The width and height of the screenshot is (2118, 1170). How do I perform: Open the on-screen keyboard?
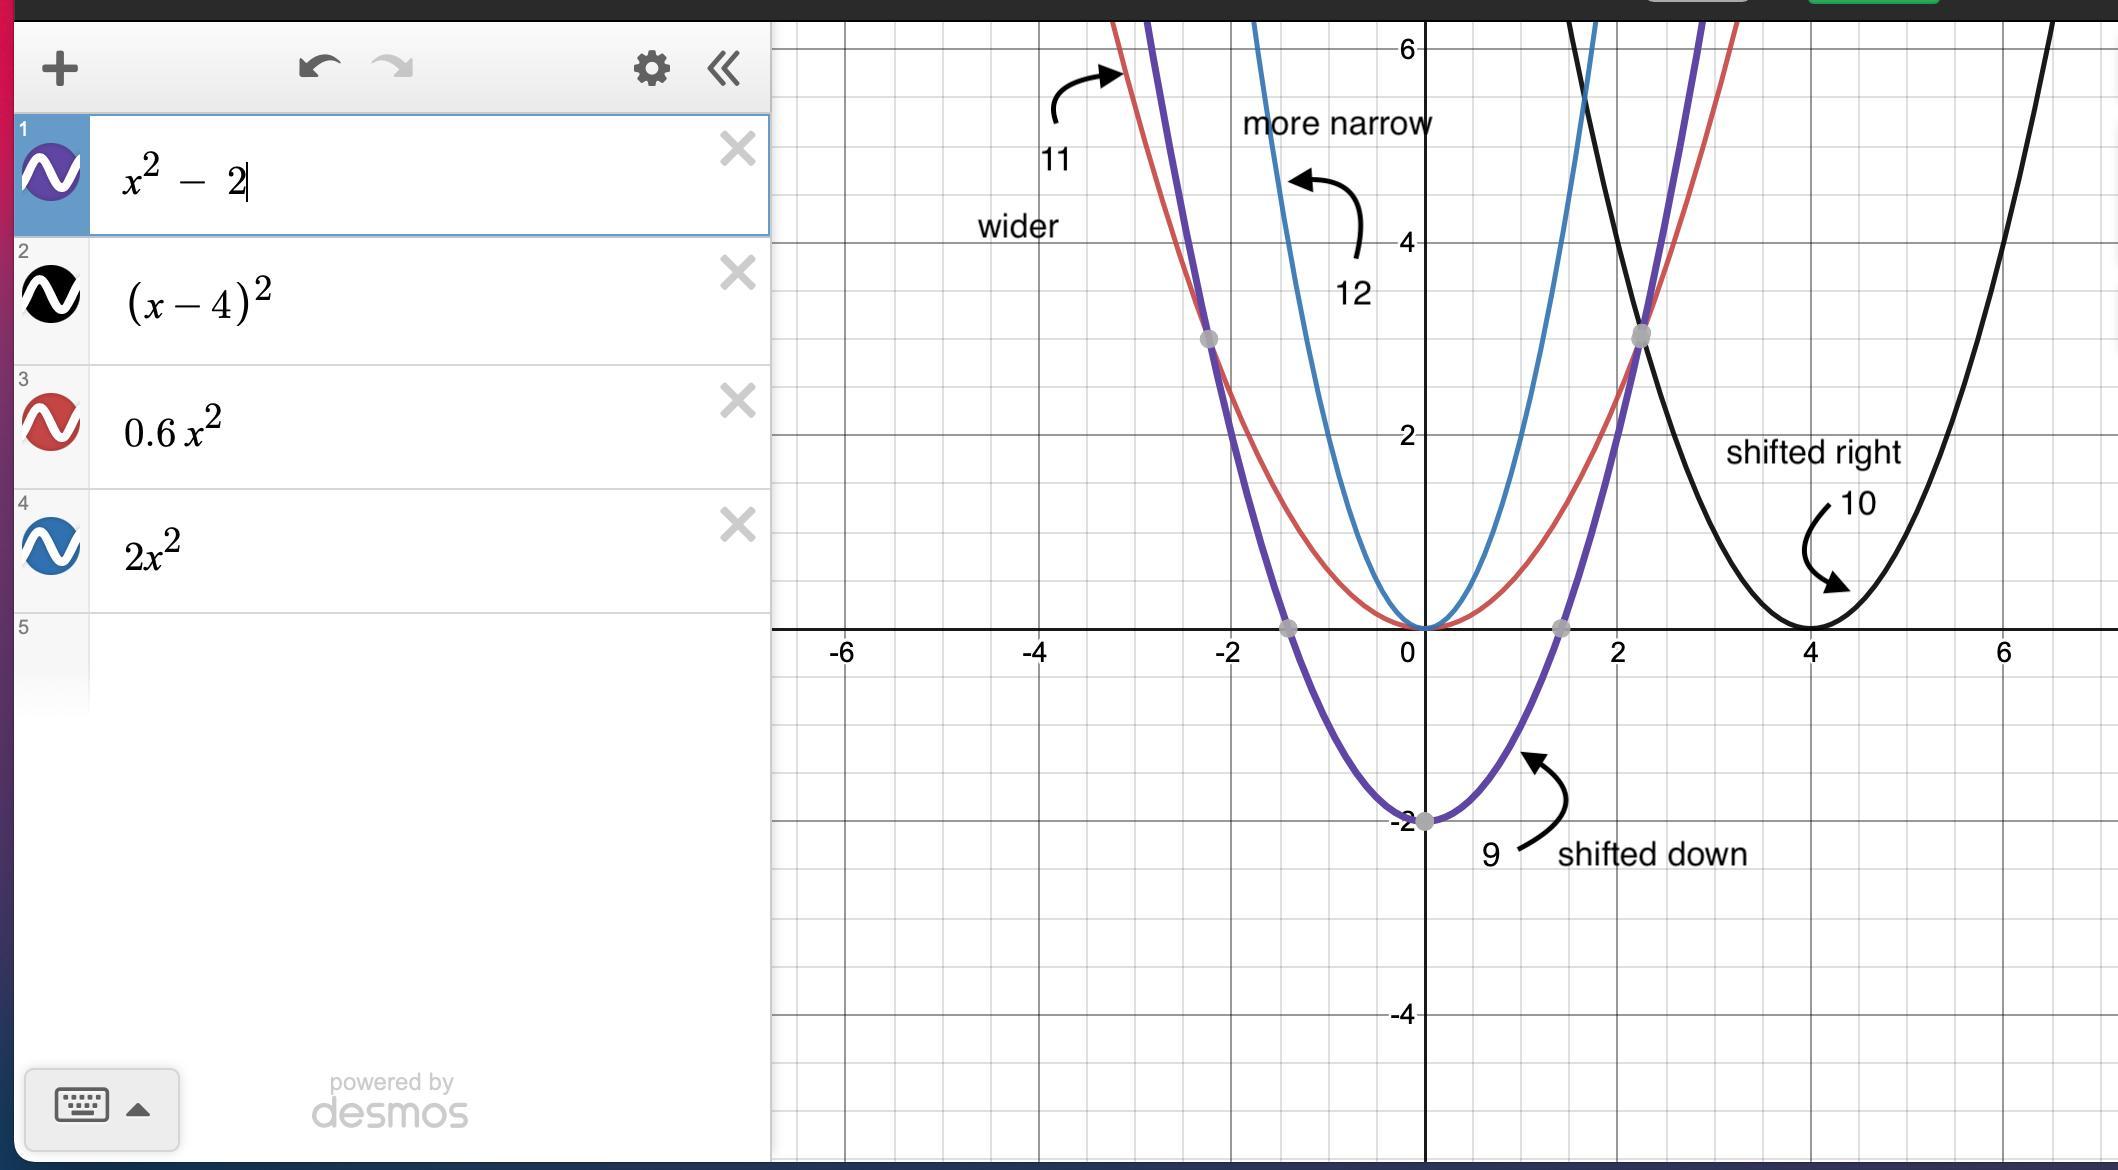[x=82, y=1106]
